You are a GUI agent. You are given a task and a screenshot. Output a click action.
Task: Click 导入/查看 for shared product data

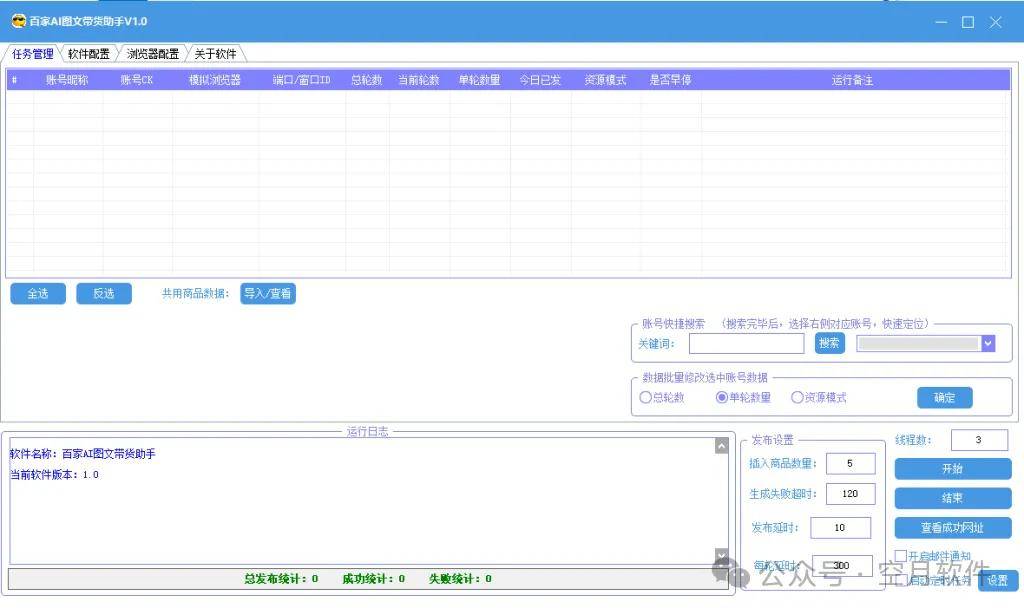268,293
